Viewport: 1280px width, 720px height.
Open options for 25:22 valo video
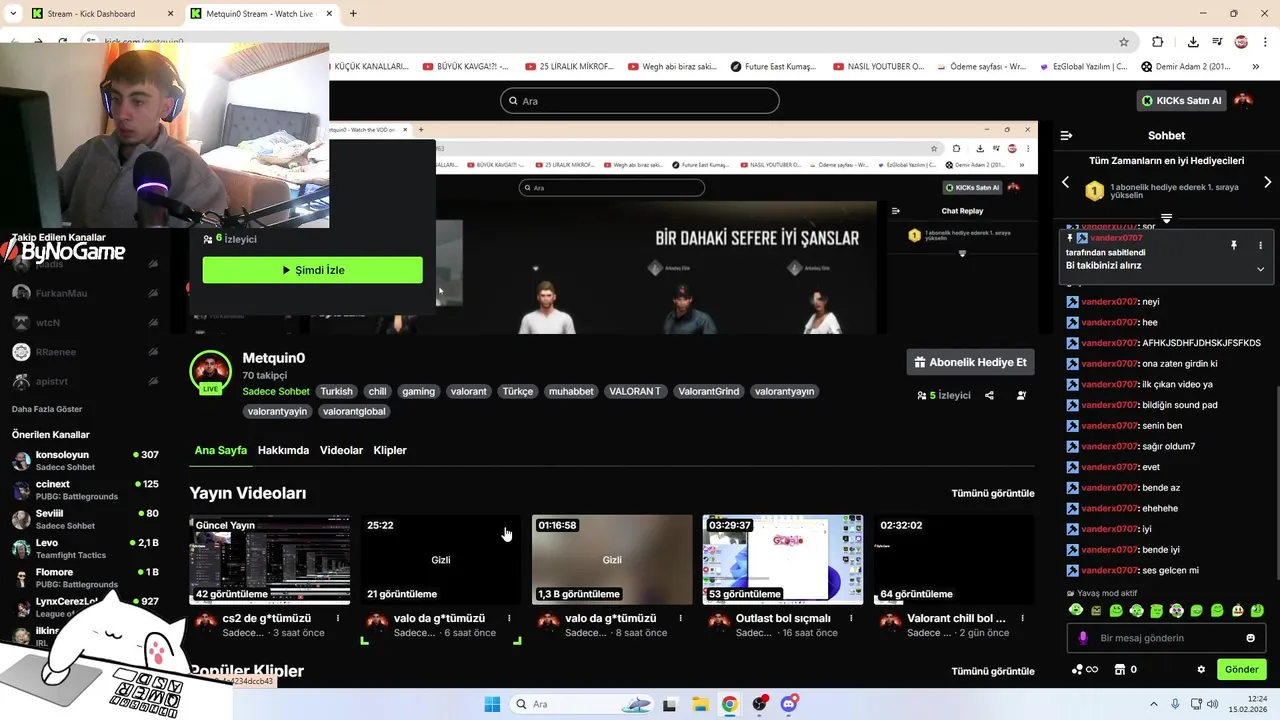[509, 618]
